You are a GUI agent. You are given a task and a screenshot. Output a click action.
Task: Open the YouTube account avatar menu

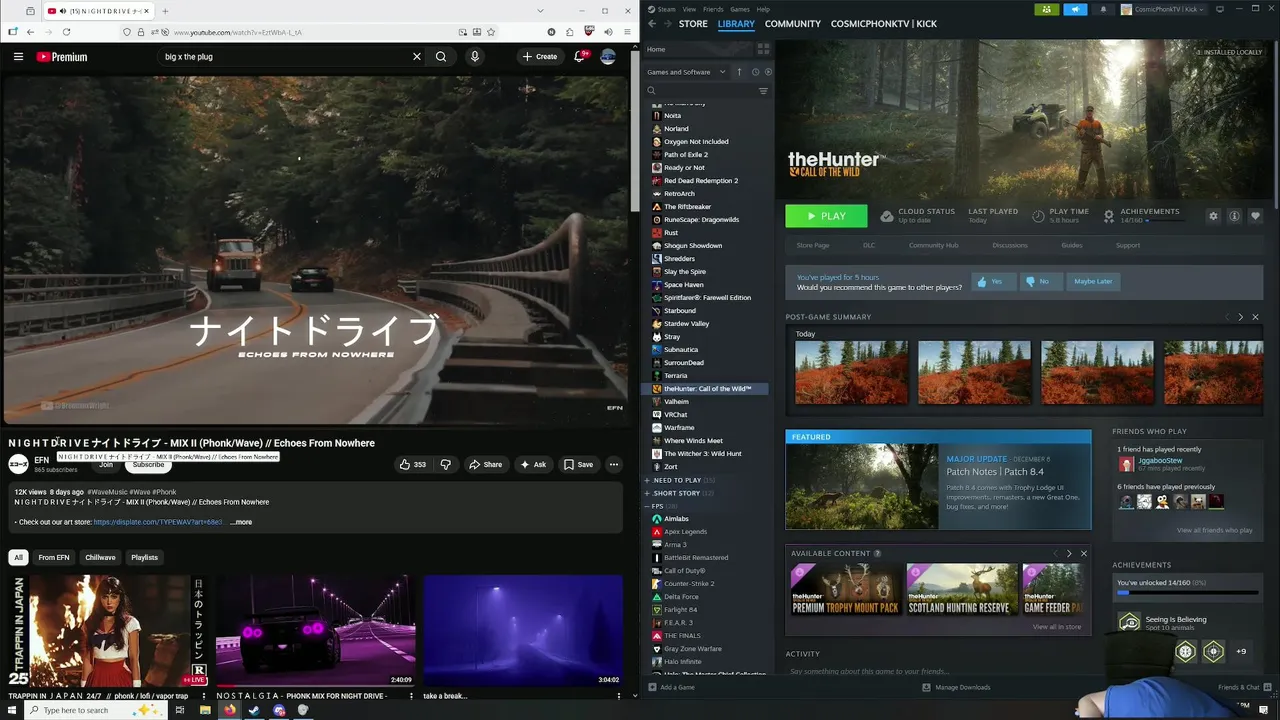click(x=608, y=57)
